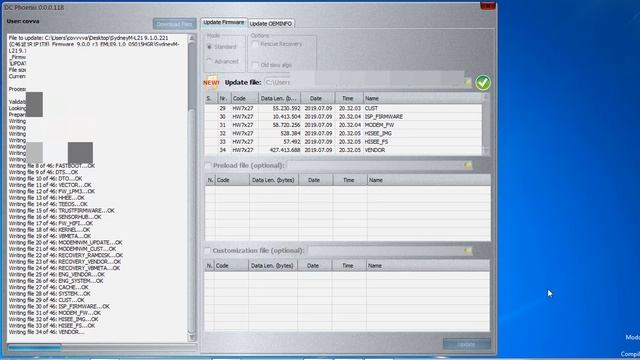Select the HISEE_FS row in firmware table

pyautogui.click(x=343, y=142)
